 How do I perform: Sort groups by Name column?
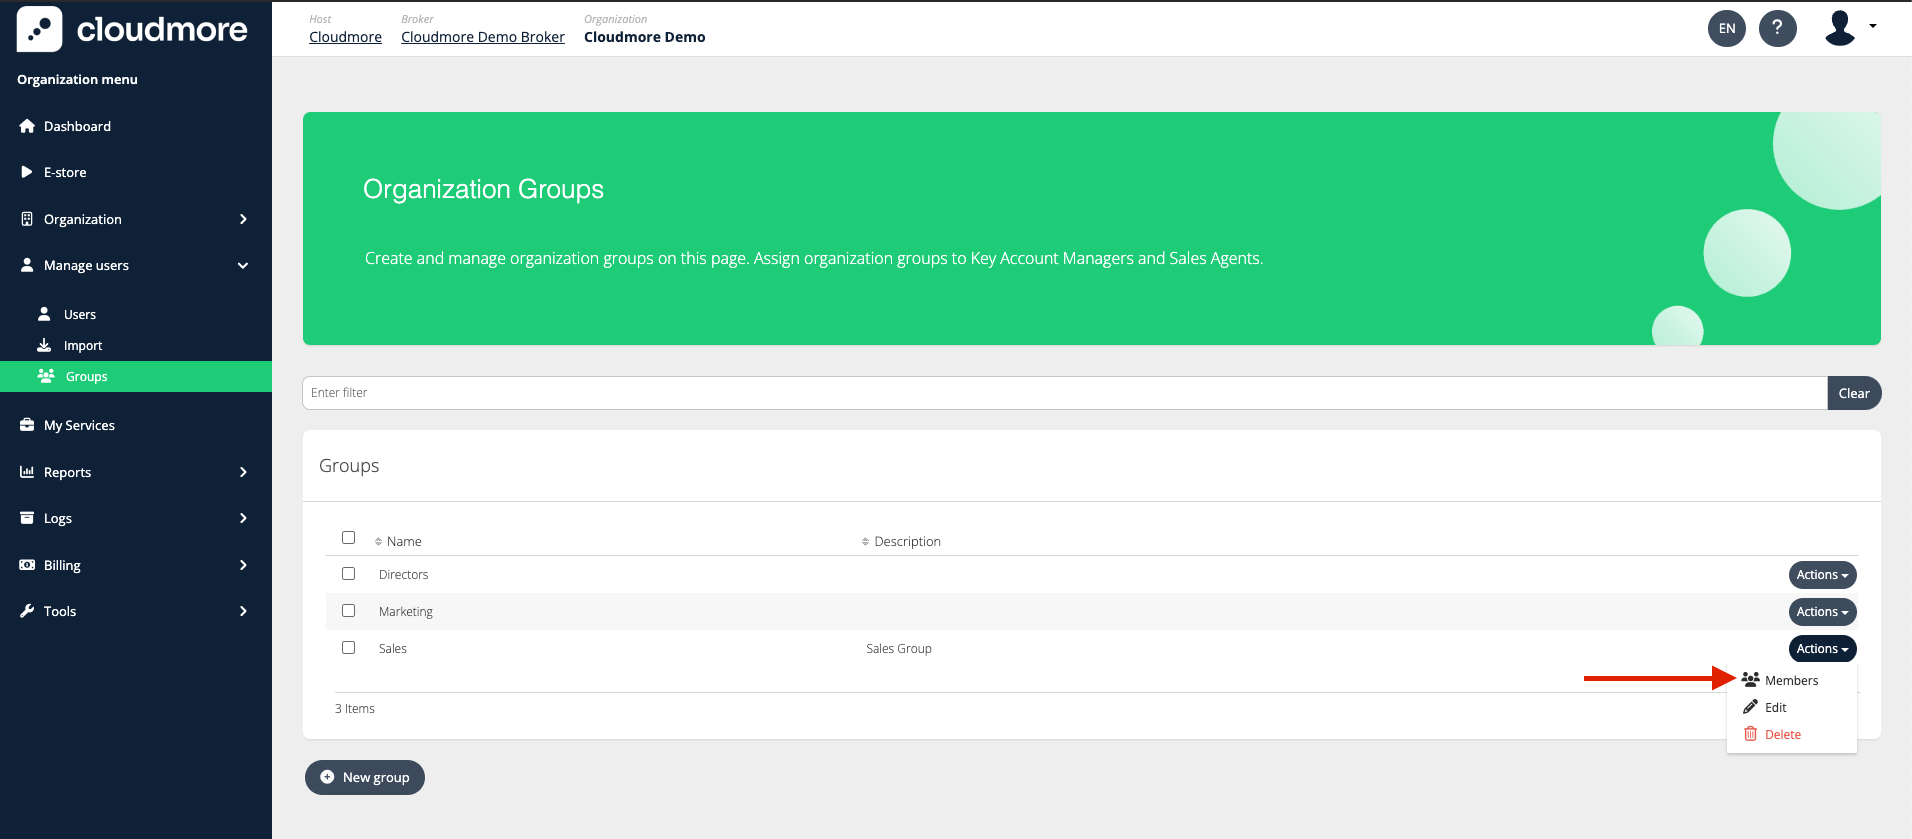(403, 541)
